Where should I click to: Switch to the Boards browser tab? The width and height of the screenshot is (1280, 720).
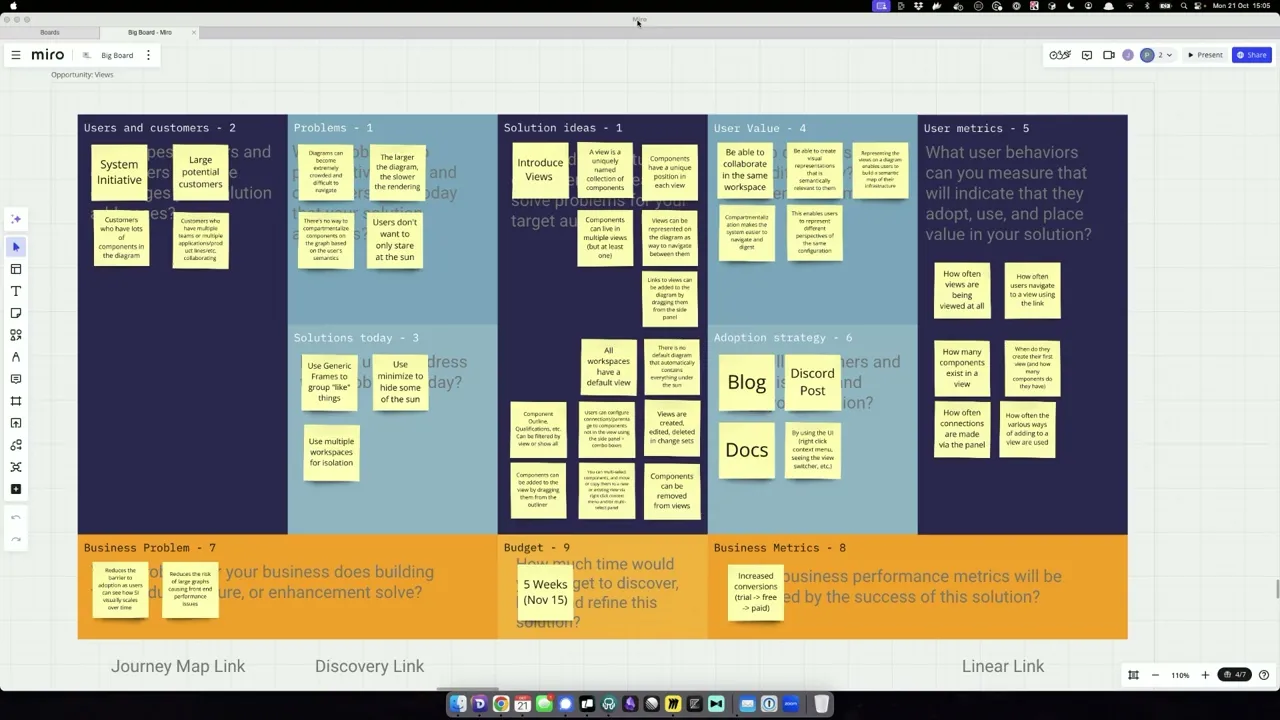pyautogui.click(x=49, y=32)
